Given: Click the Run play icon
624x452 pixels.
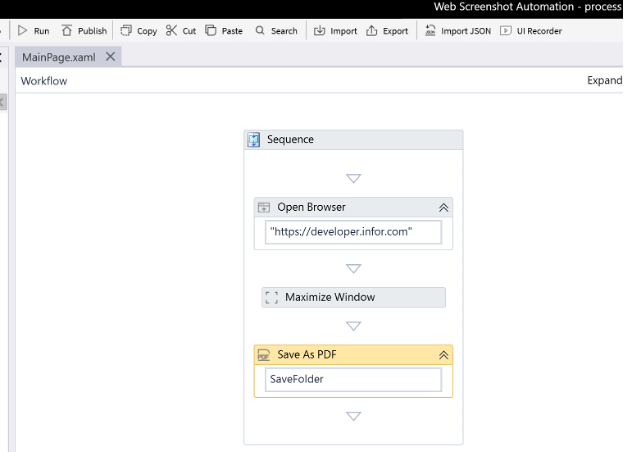Looking at the screenshot, I should pos(23,31).
